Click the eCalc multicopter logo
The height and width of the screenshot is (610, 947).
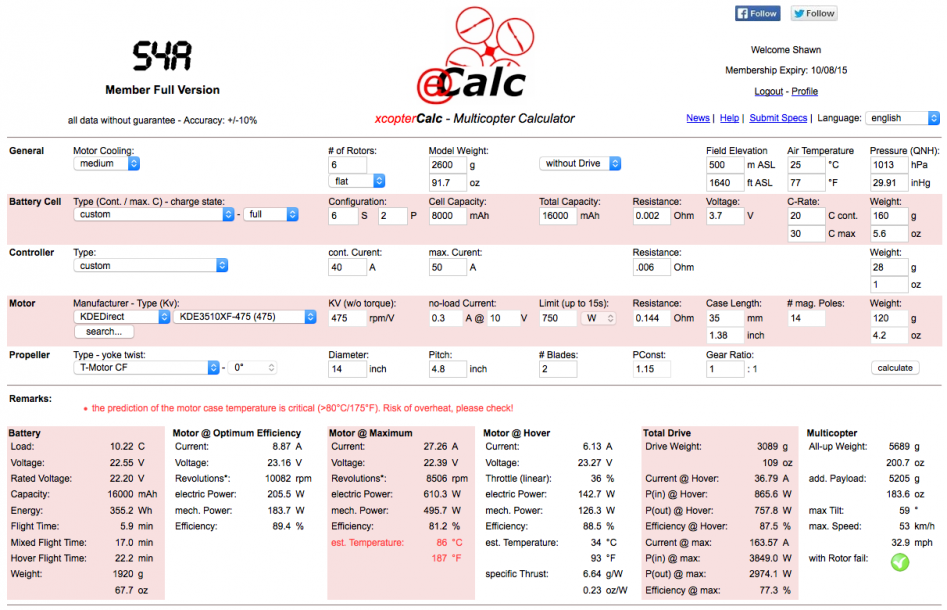(x=475, y=54)
